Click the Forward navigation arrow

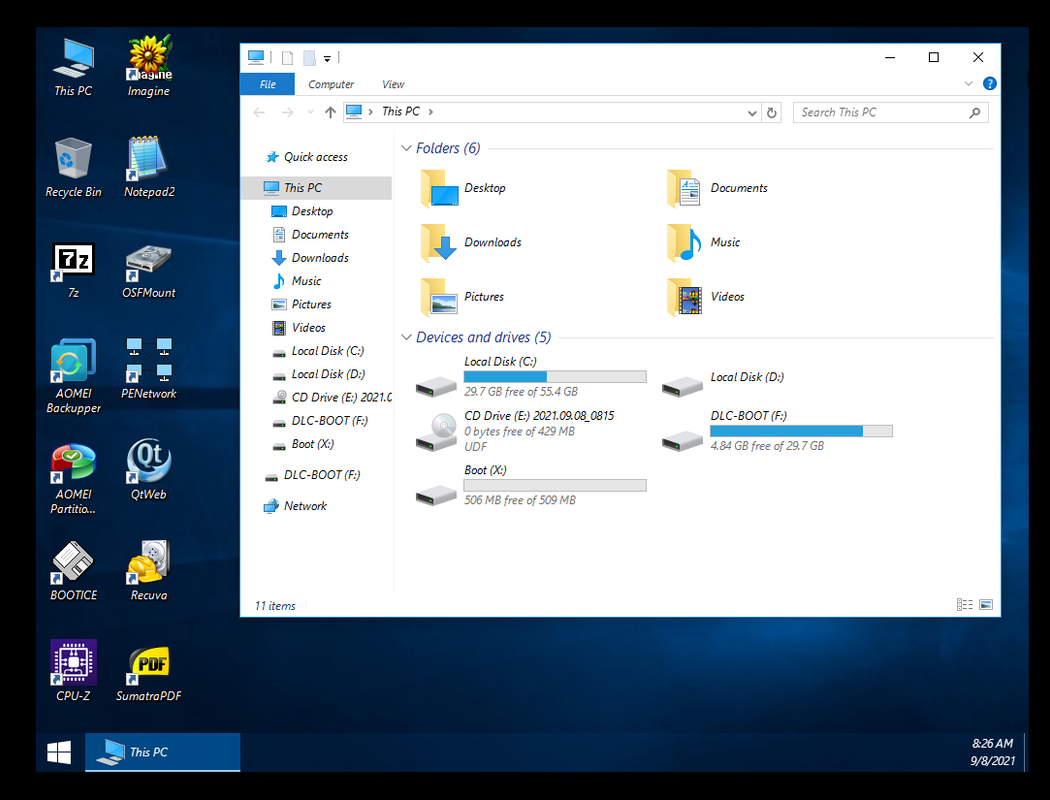click(x=287, y=112)
